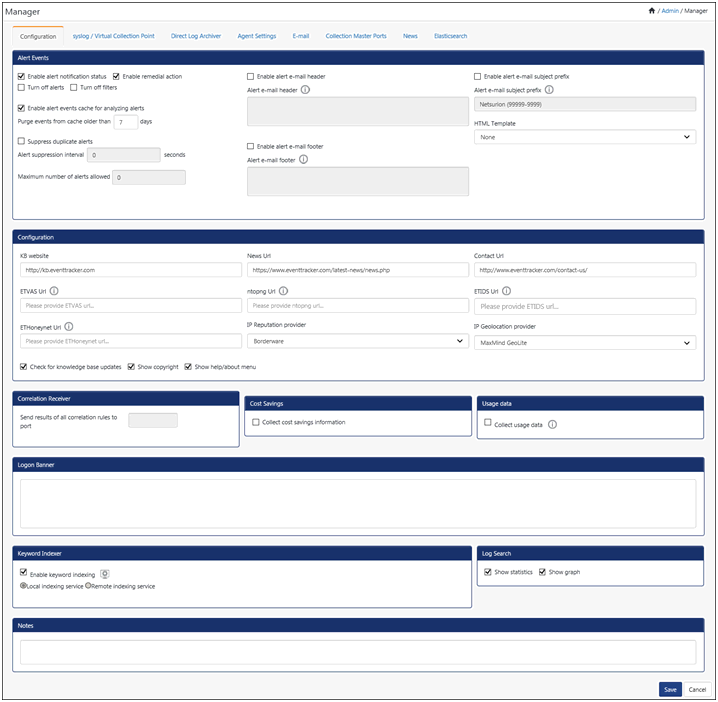Screen dimensions: 718x702
Task: Open Collection Master Ports tab
Action: click(356, 36)
